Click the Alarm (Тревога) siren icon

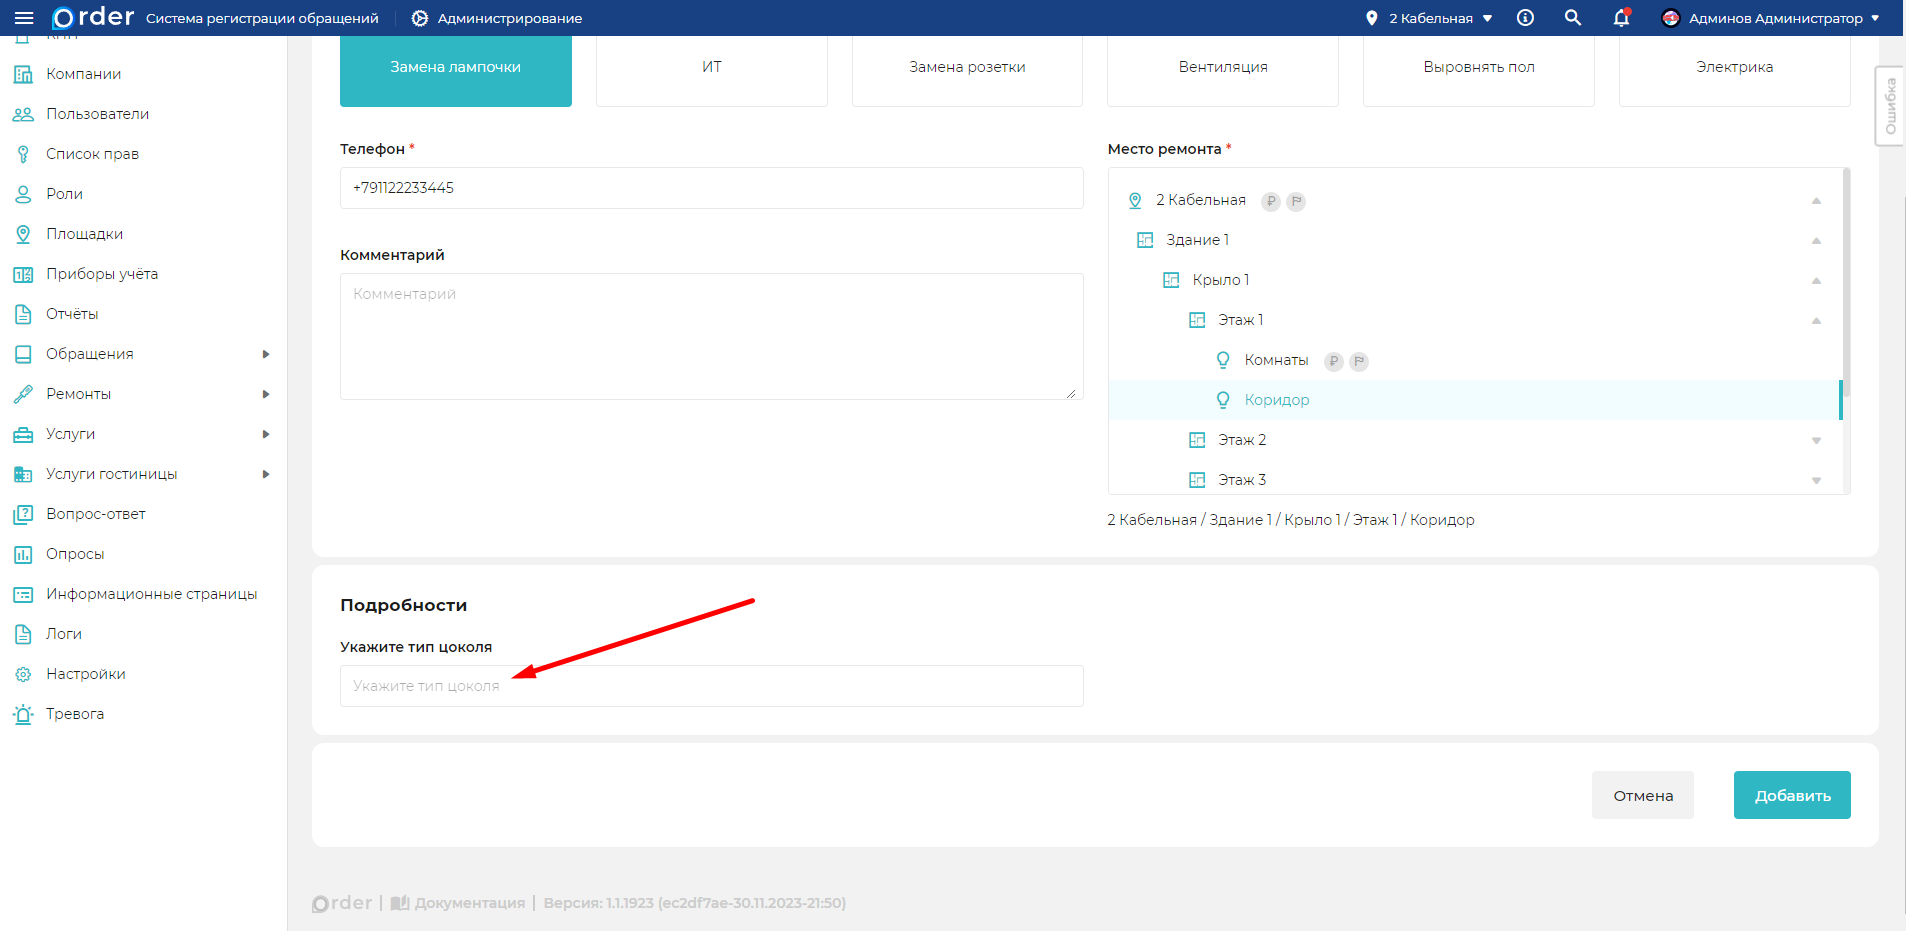click(x=23, y=714)
